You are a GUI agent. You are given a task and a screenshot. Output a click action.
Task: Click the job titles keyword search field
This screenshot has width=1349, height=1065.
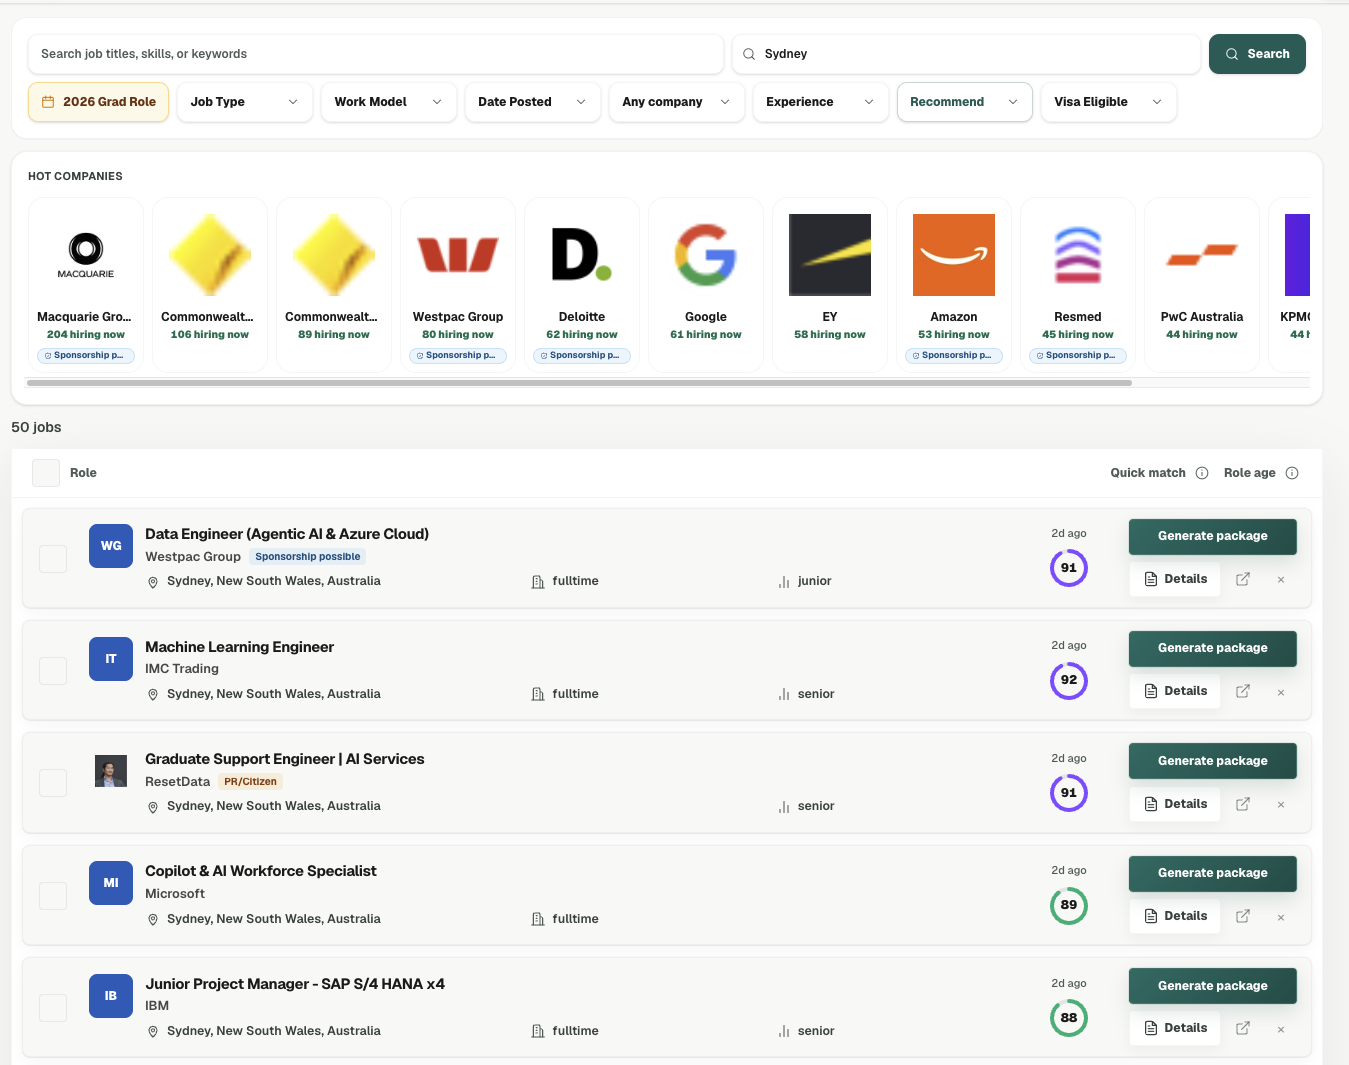tap(376, 54)
